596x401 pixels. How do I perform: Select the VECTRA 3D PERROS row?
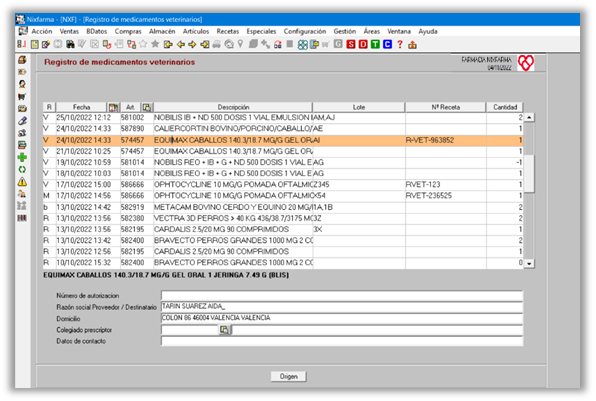pyautogui.click(x=283, y=218)
